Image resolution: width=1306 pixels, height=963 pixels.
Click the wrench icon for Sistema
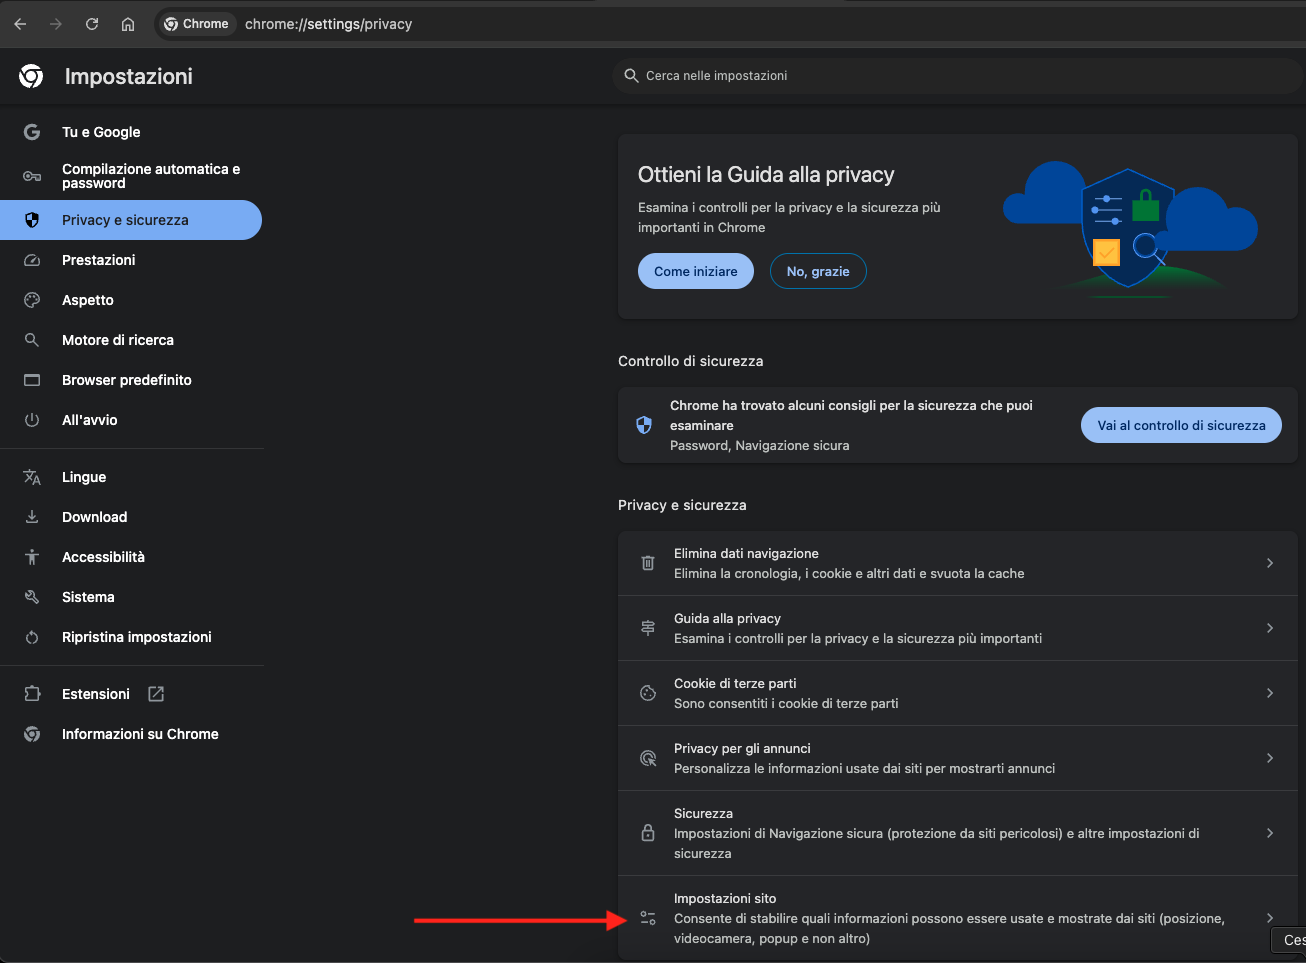click(x=32, y=597)
